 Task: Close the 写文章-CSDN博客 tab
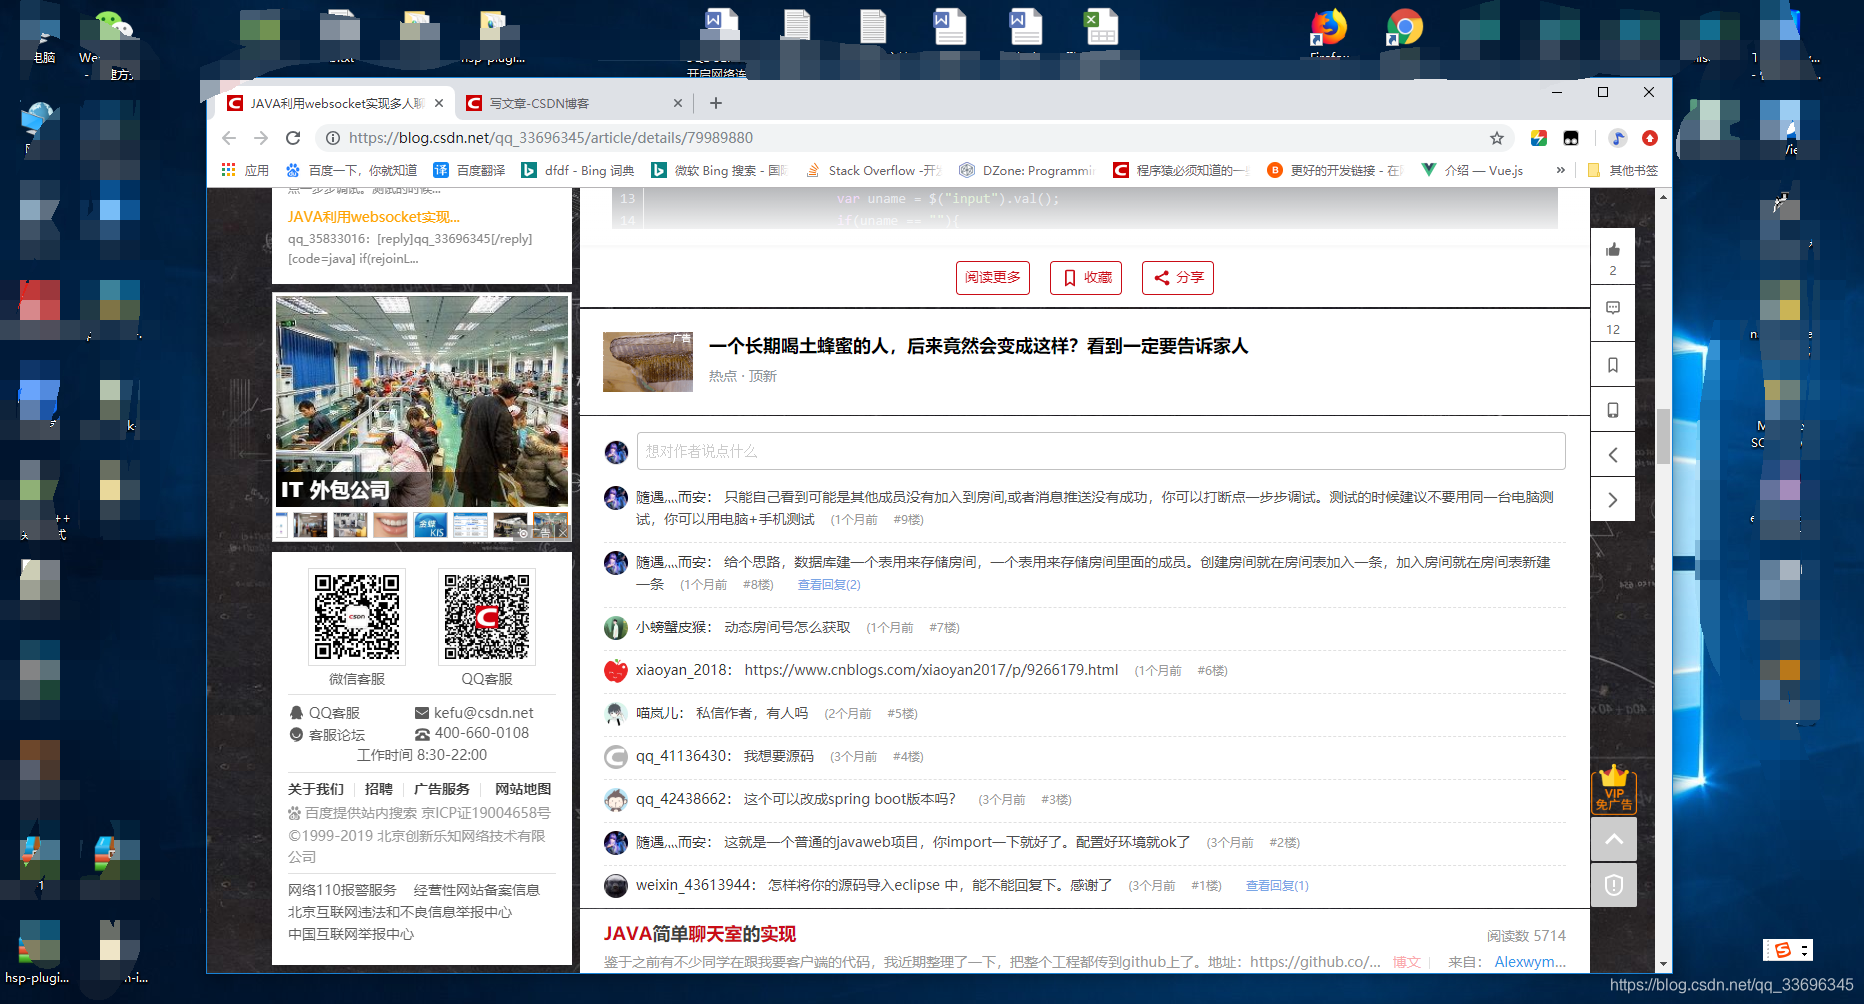coord(678,103)
